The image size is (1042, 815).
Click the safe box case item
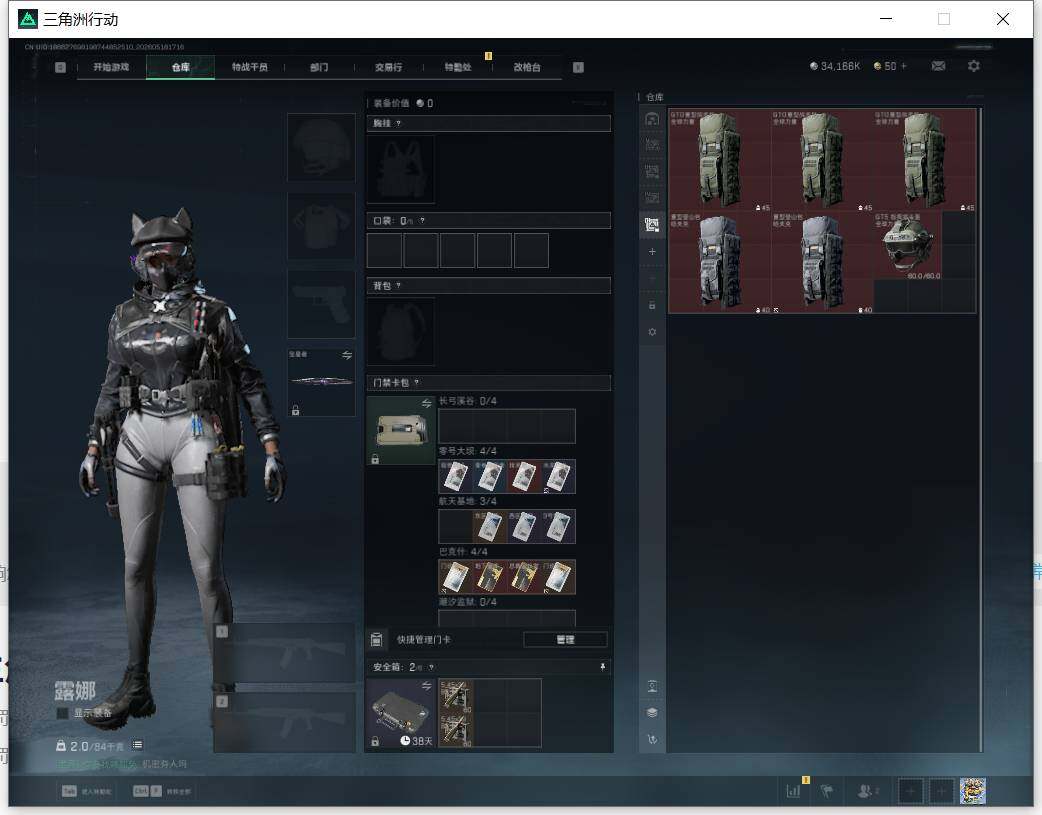point(401,713)
